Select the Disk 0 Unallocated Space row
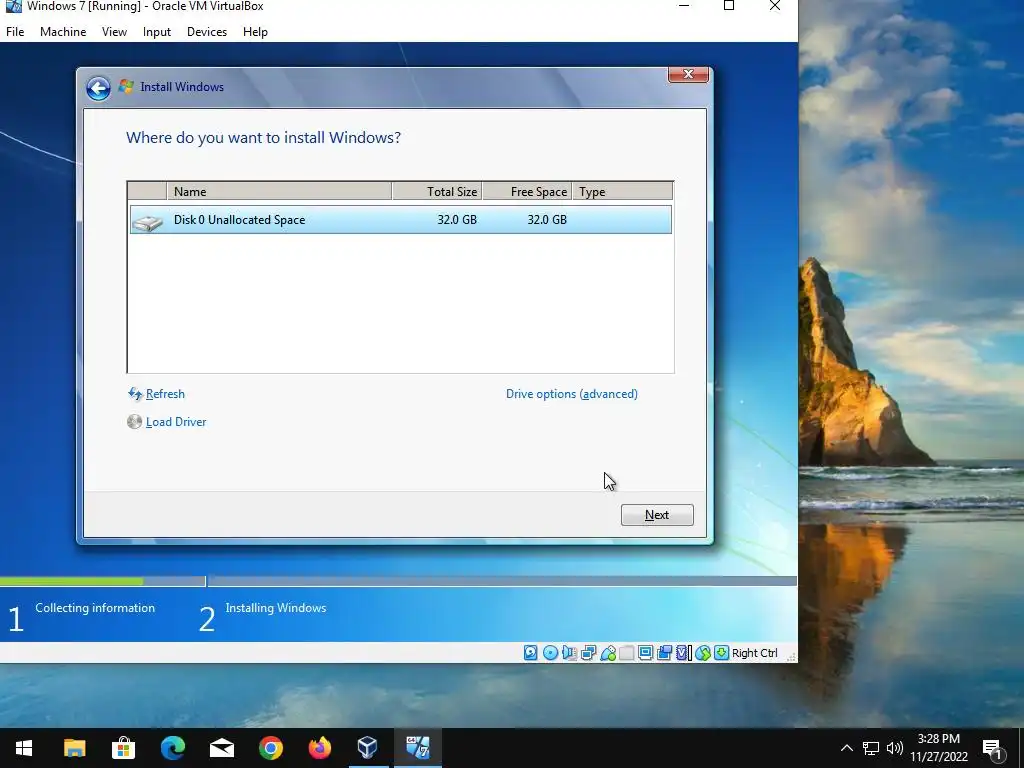1024x768 pixels. [400, 219]
